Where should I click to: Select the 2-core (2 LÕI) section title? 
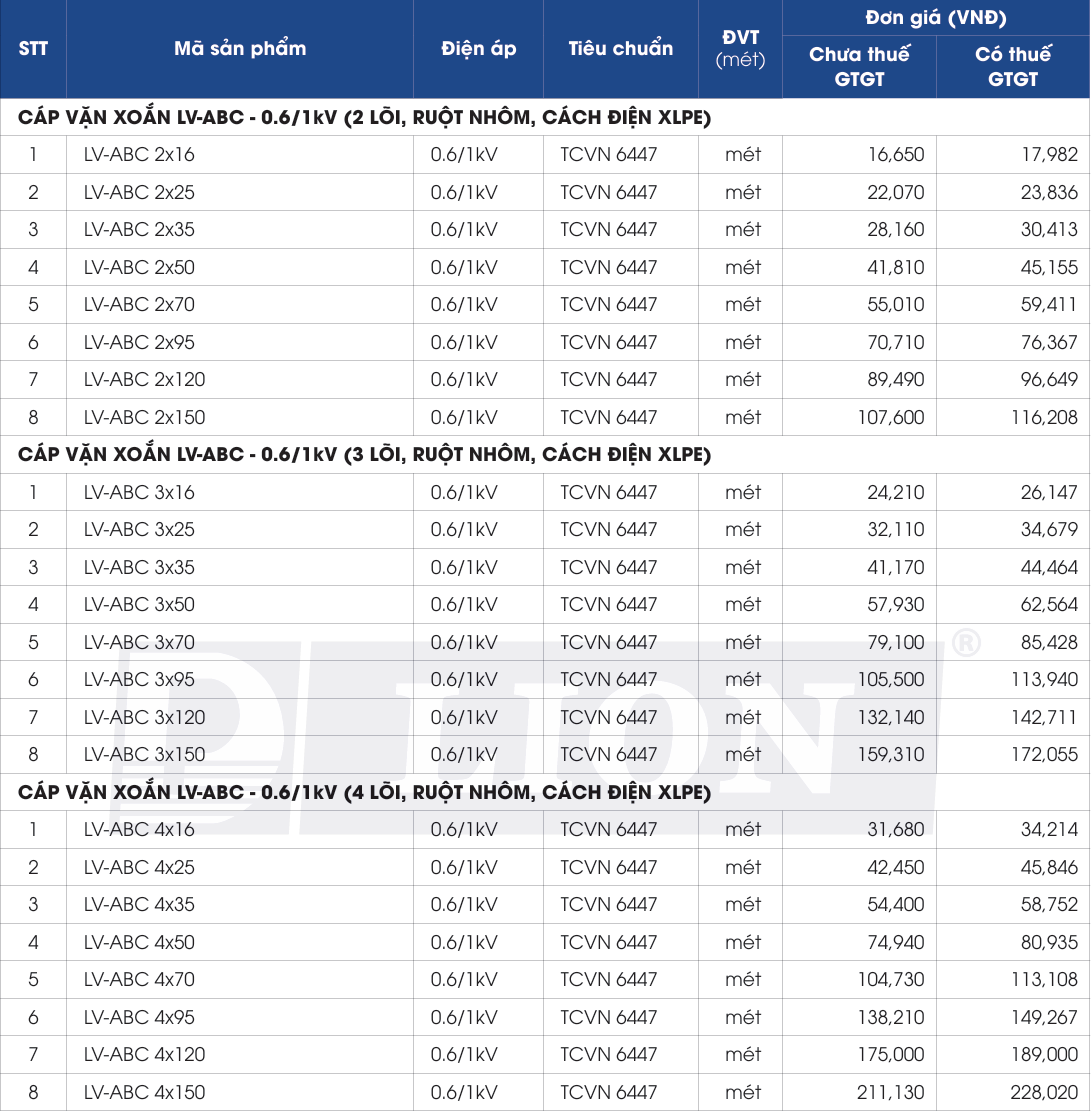[x=364, y=118]
